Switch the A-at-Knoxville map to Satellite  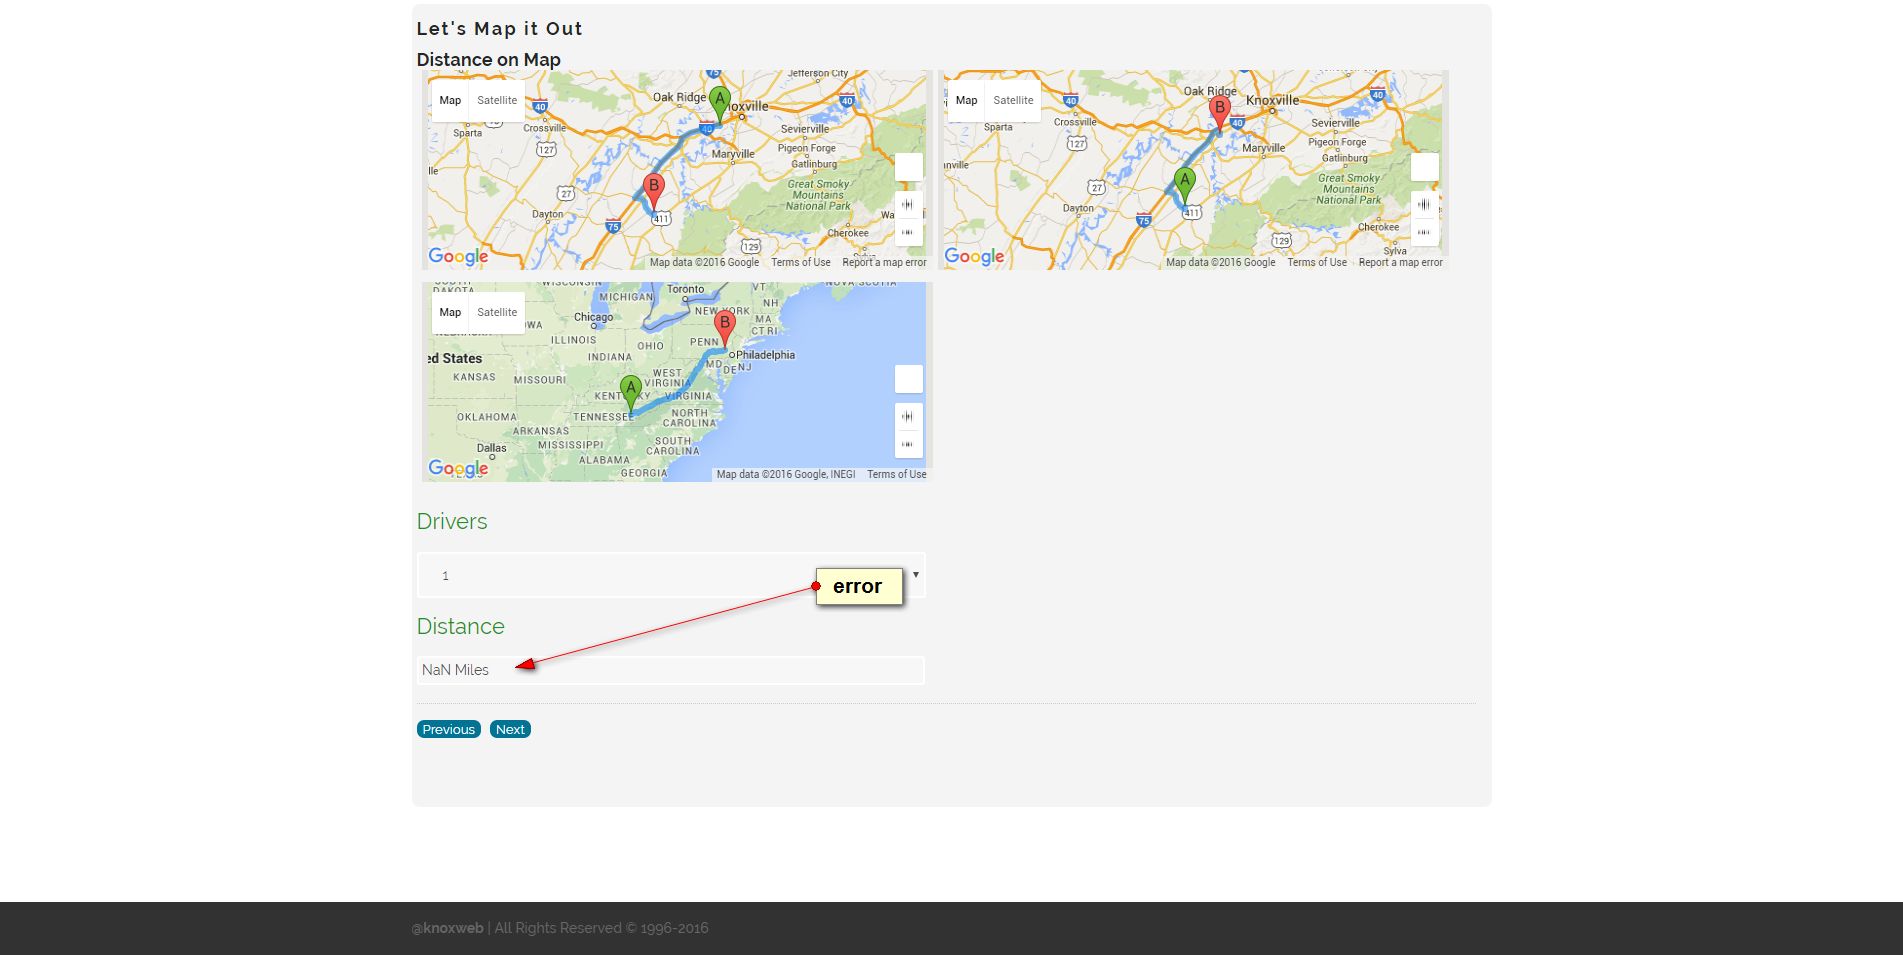pos(497,100)
